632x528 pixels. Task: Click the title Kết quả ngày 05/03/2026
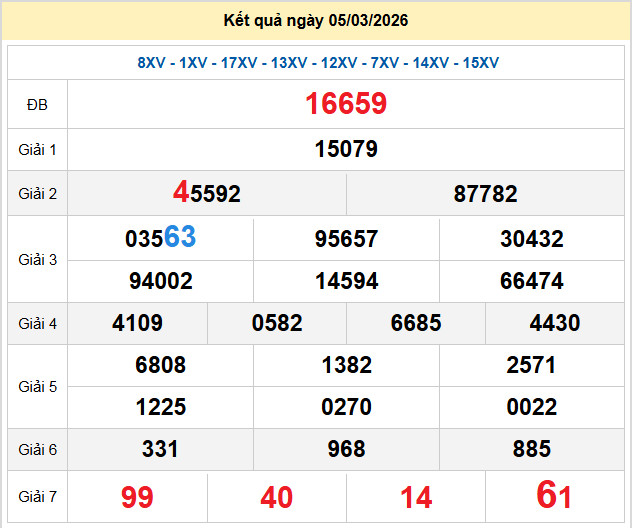pyautogui.click(x=316, y=20)
